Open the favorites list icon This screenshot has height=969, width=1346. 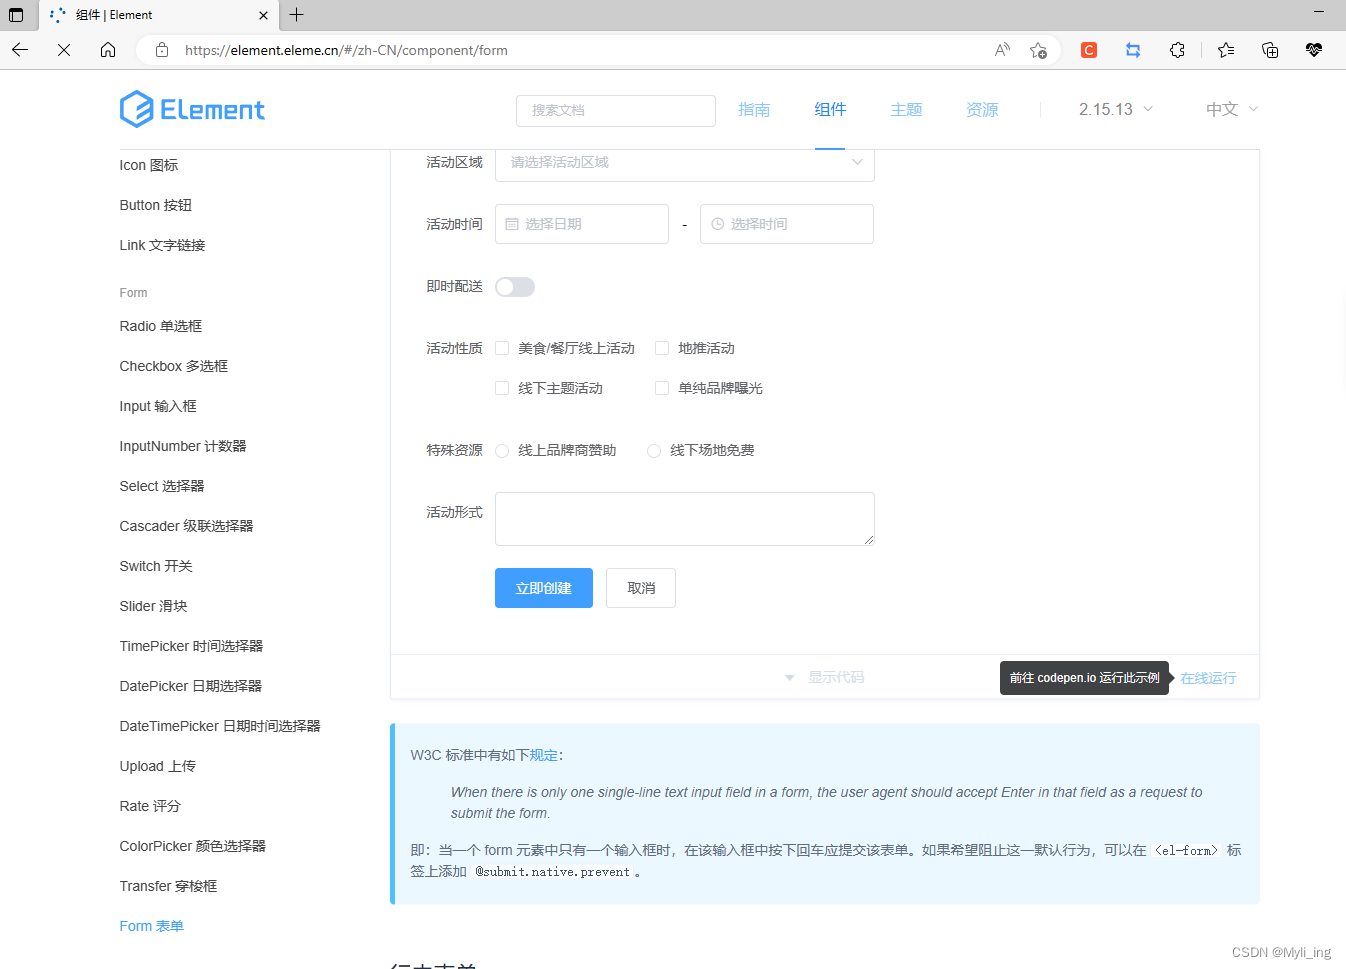point(1226,50)
